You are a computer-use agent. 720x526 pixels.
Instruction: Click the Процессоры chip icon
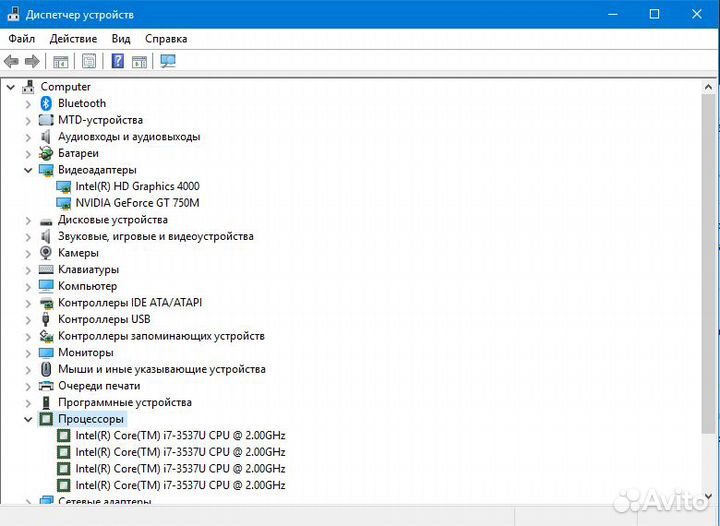(46, 419)
